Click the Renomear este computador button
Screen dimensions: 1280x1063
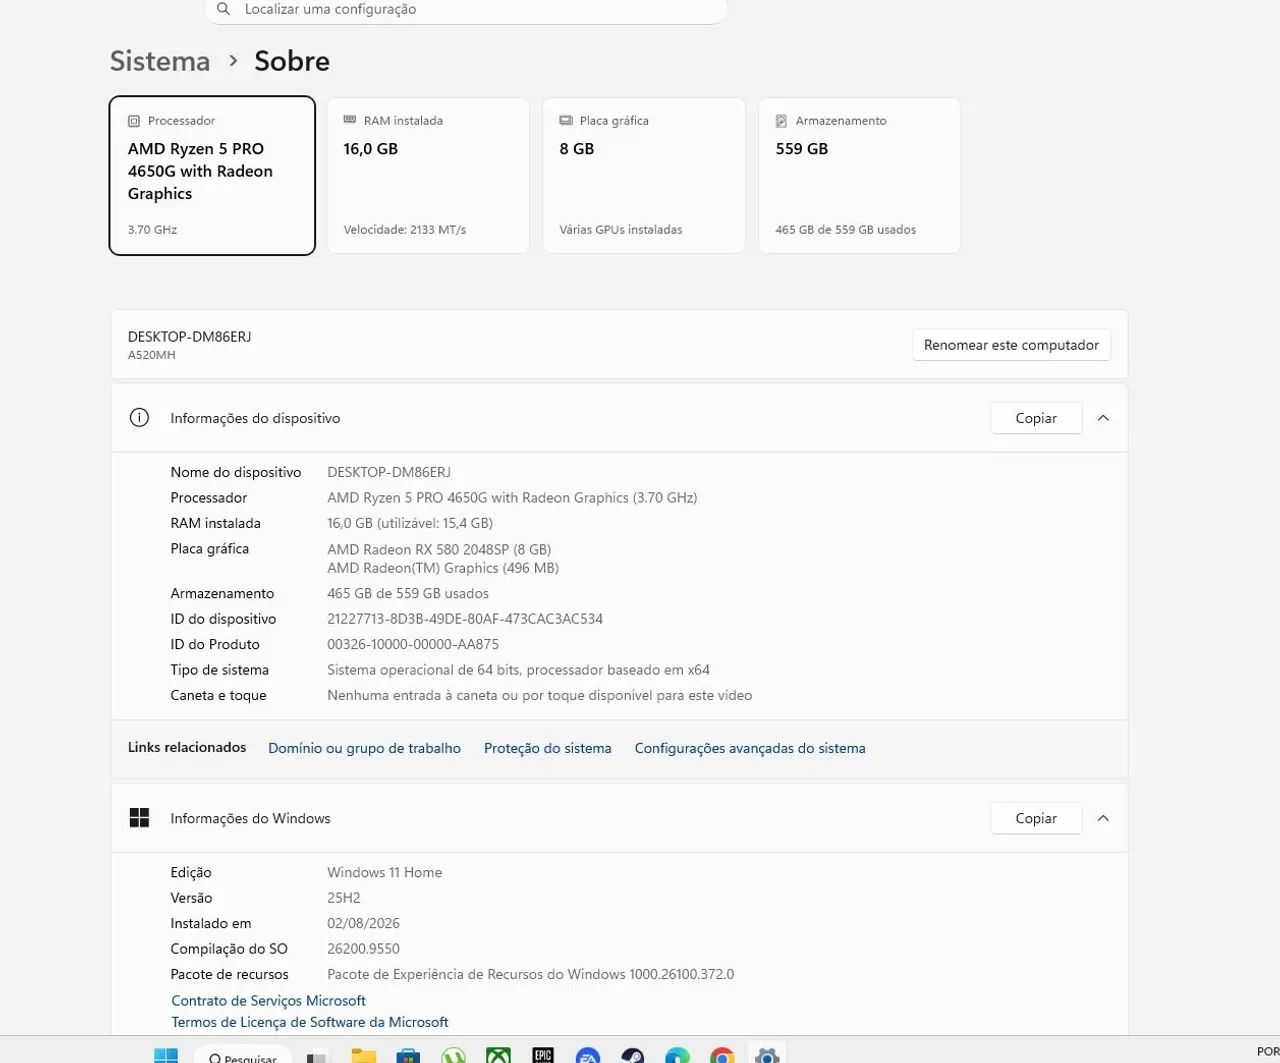[x=1011, y=345]
